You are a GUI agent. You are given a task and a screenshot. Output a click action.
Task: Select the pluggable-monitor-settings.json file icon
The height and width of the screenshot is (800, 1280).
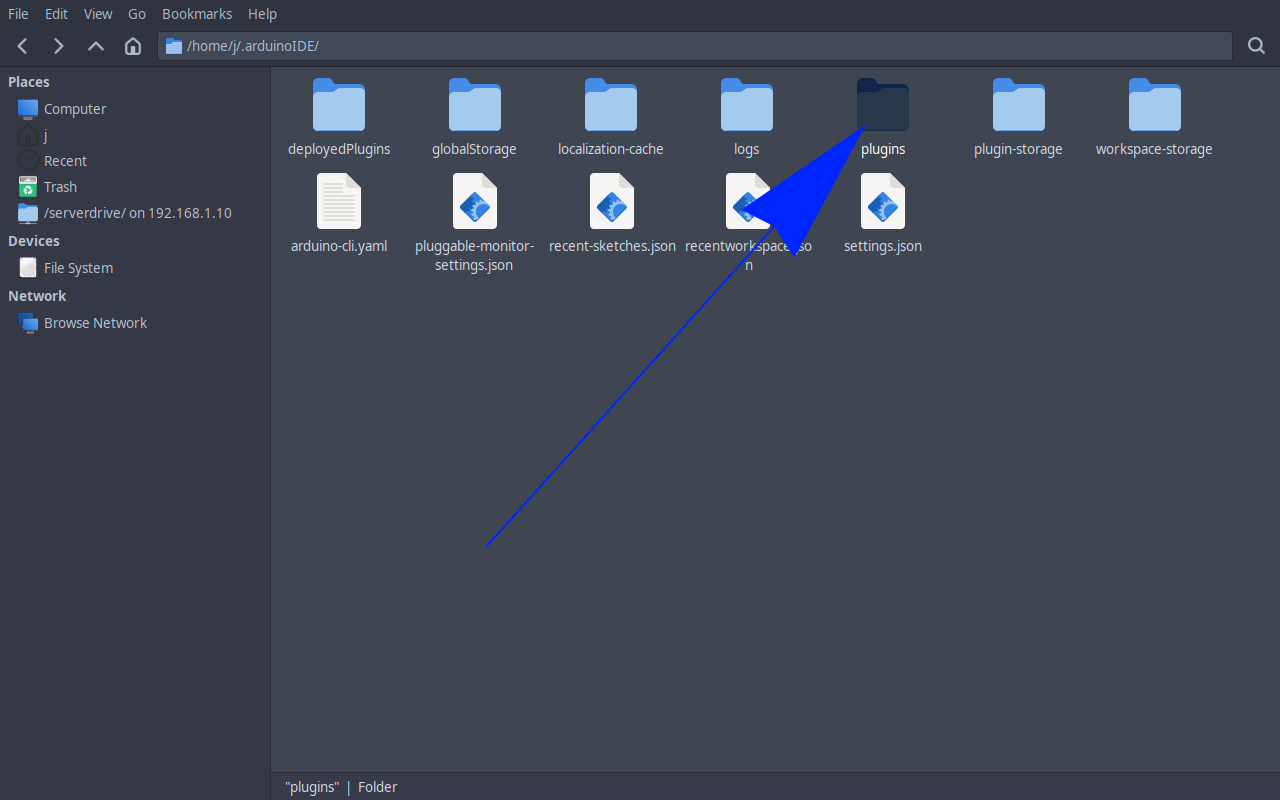tap(475, 201)
